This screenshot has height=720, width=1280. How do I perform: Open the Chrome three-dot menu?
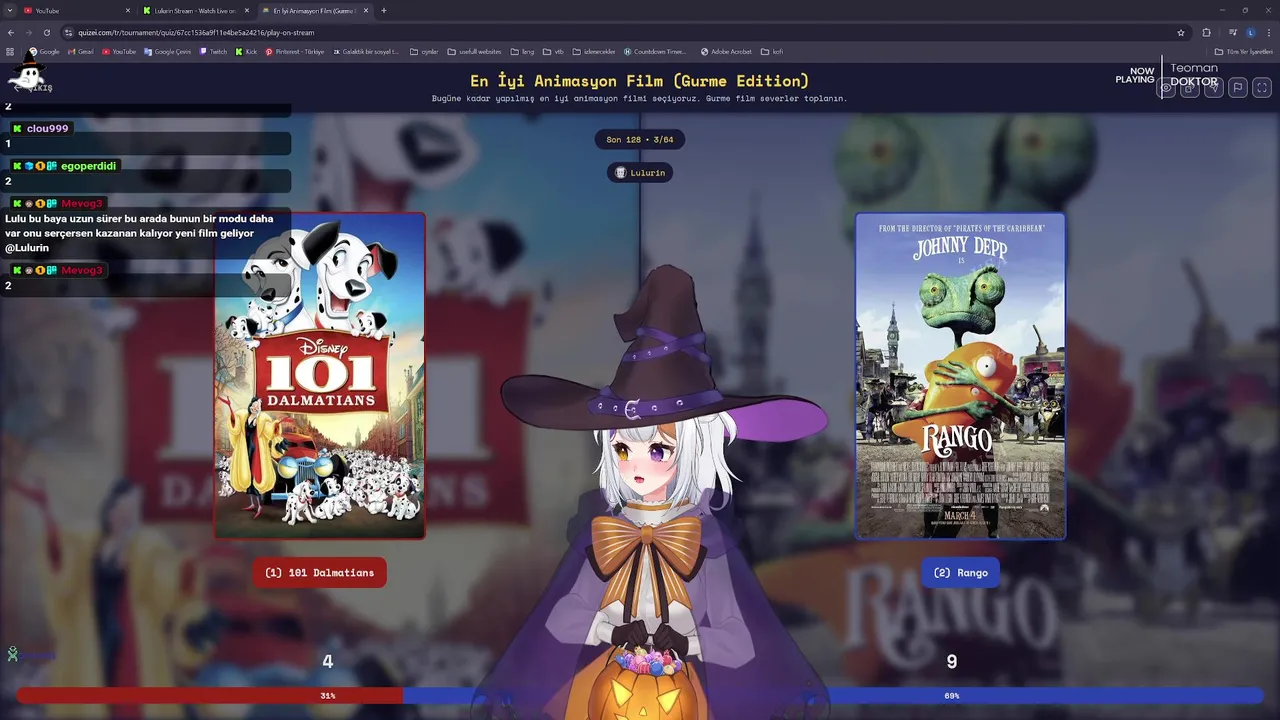pos(1268,32)
